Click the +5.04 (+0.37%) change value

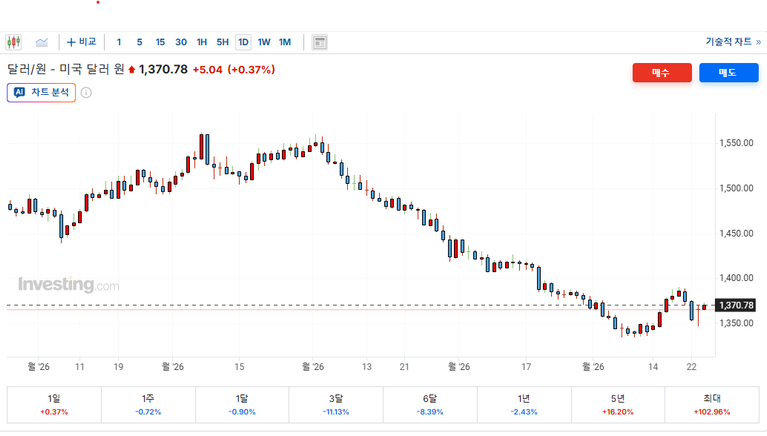tap(234, 69)
